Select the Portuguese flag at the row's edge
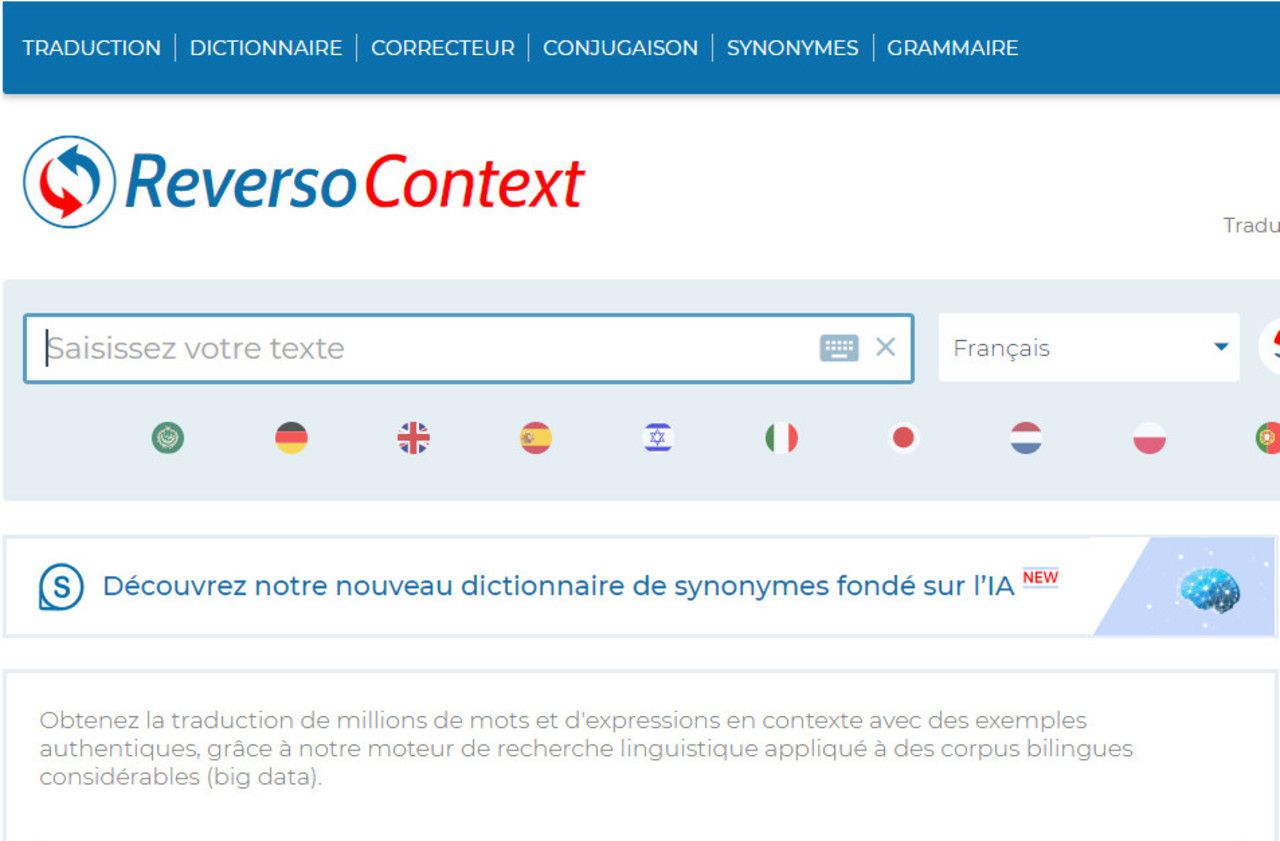1280x841 pixels. tap(1267, 438)
